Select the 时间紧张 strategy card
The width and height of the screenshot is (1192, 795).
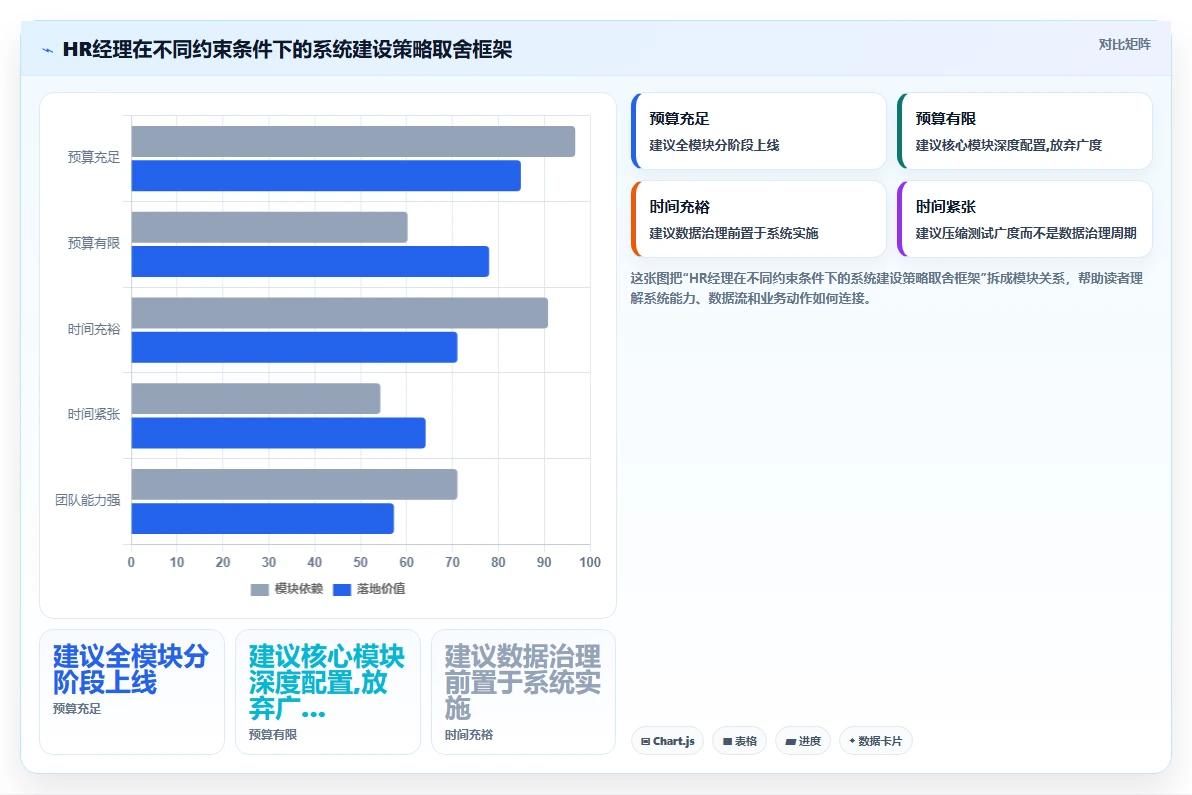tap(1025, 219)
